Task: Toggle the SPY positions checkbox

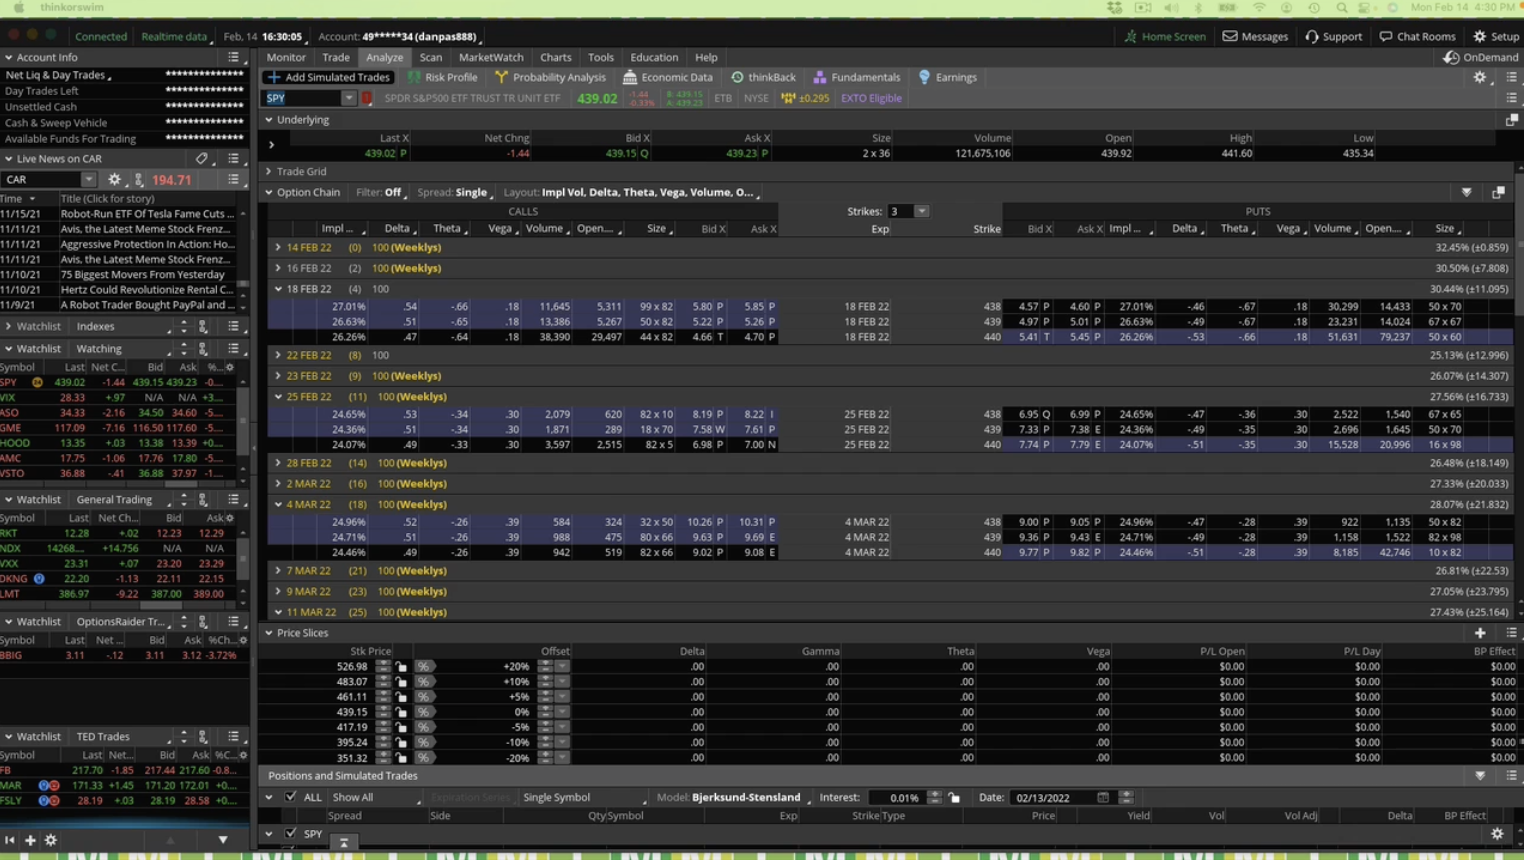Action: coord(291,833)
